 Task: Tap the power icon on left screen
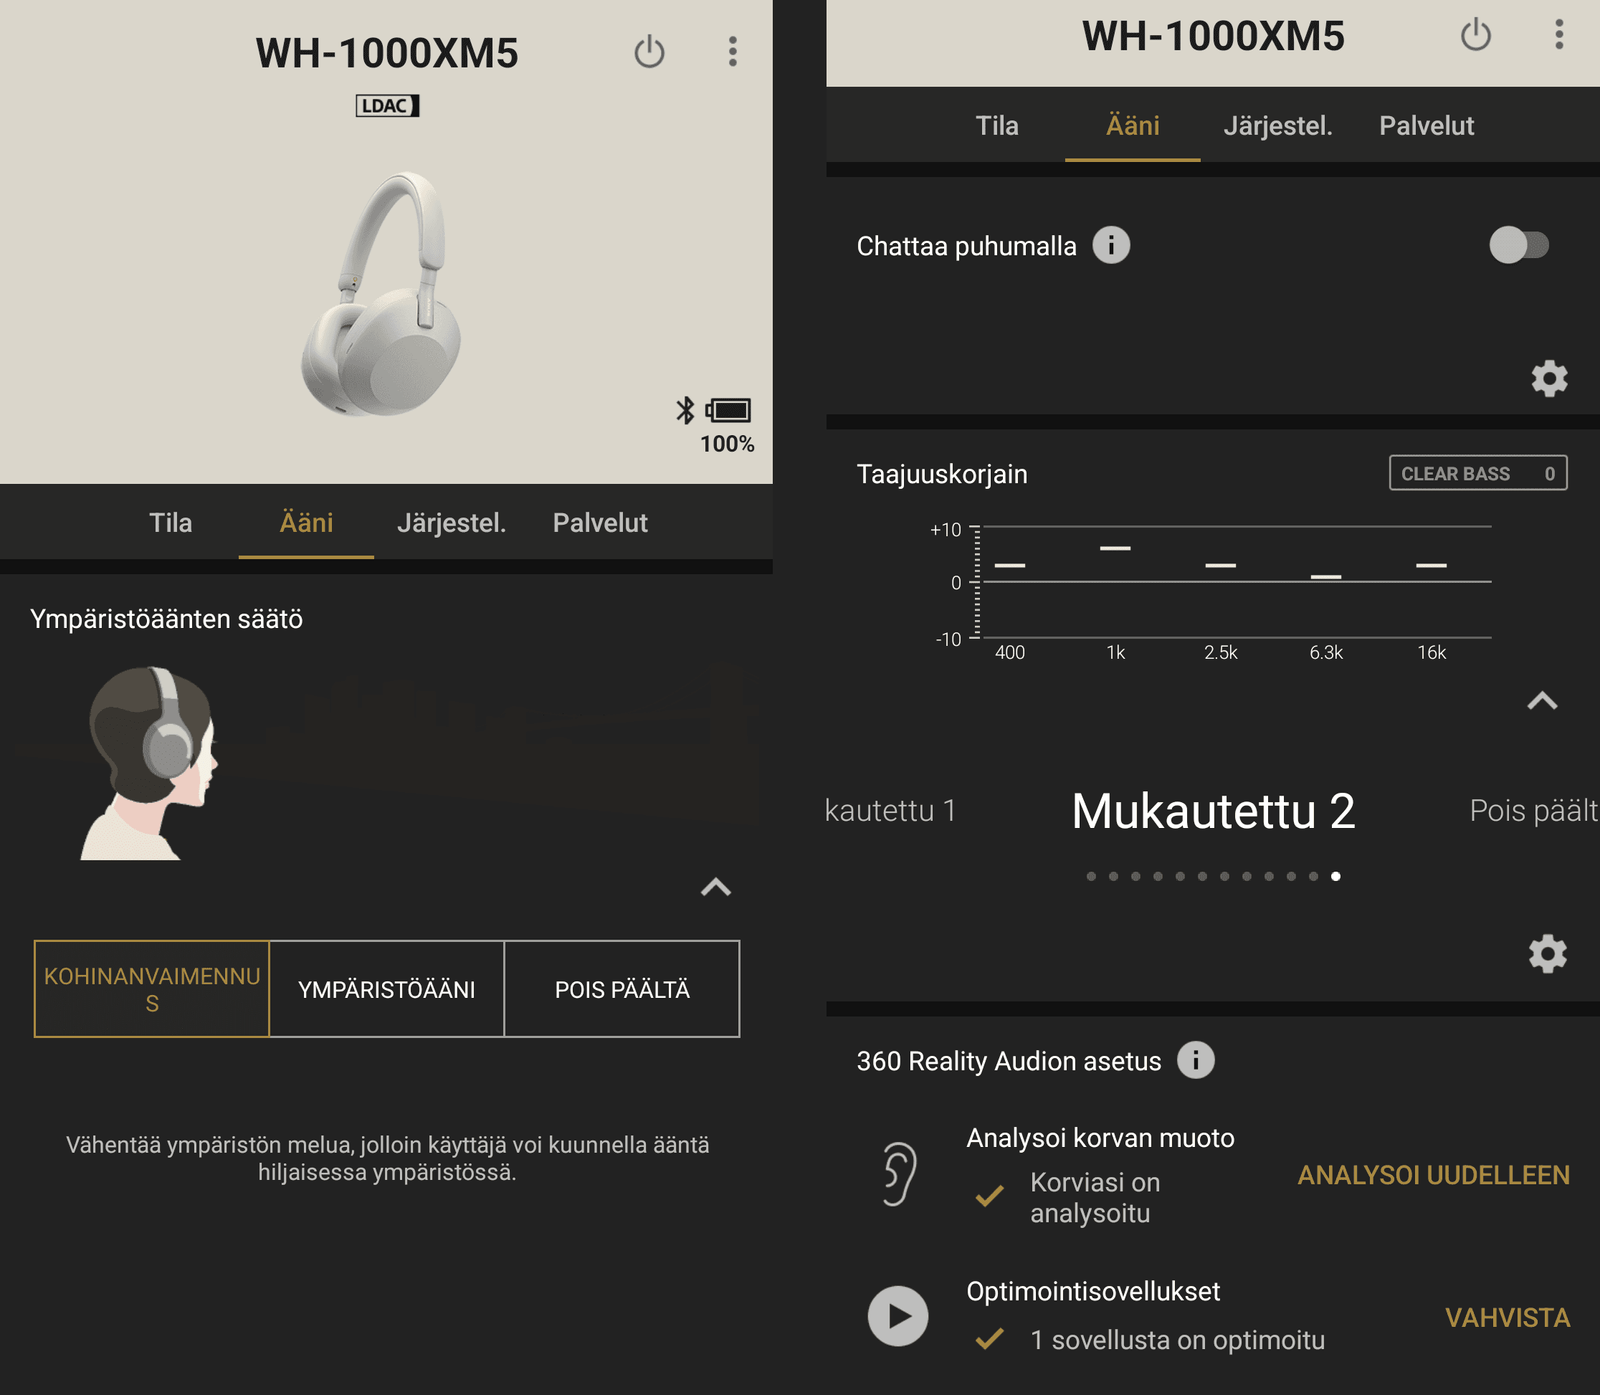(x=649, y=51)
